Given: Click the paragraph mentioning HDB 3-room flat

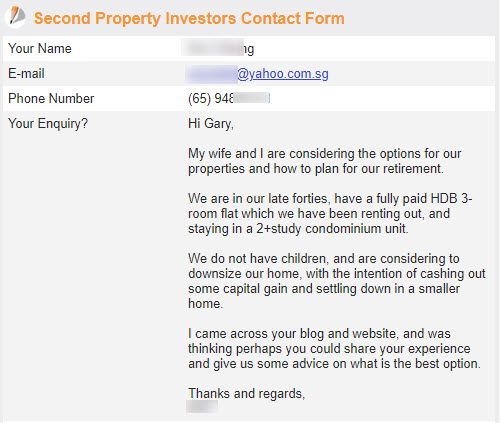Looking at the screenshot, I should 330,214.
